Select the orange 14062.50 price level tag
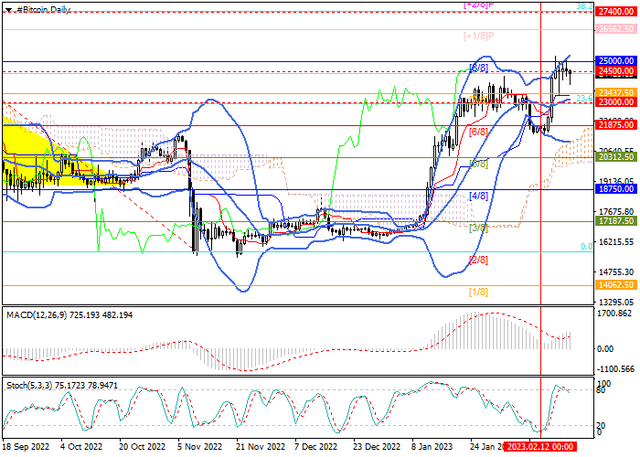Viewport: 640px width, 457px height. pyautogui.click(x=616, y=284)
